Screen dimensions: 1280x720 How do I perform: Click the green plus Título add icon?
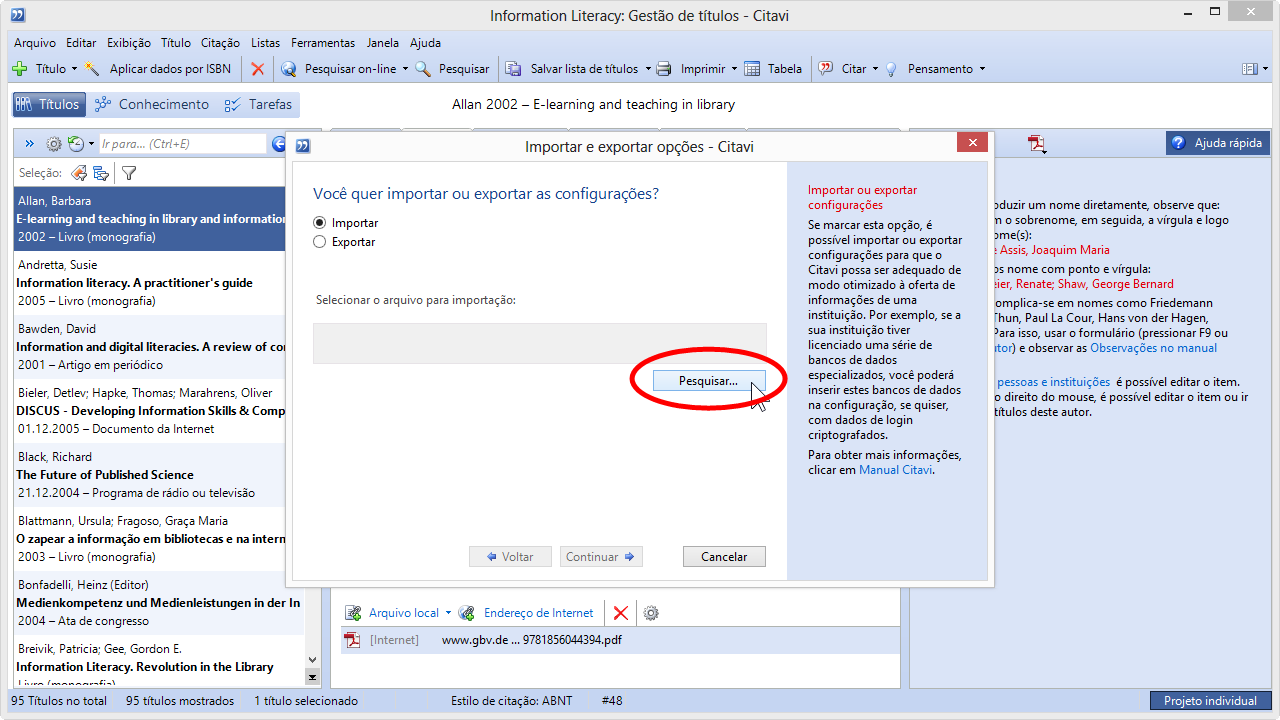pyautogui.click(x=20, y=69)
